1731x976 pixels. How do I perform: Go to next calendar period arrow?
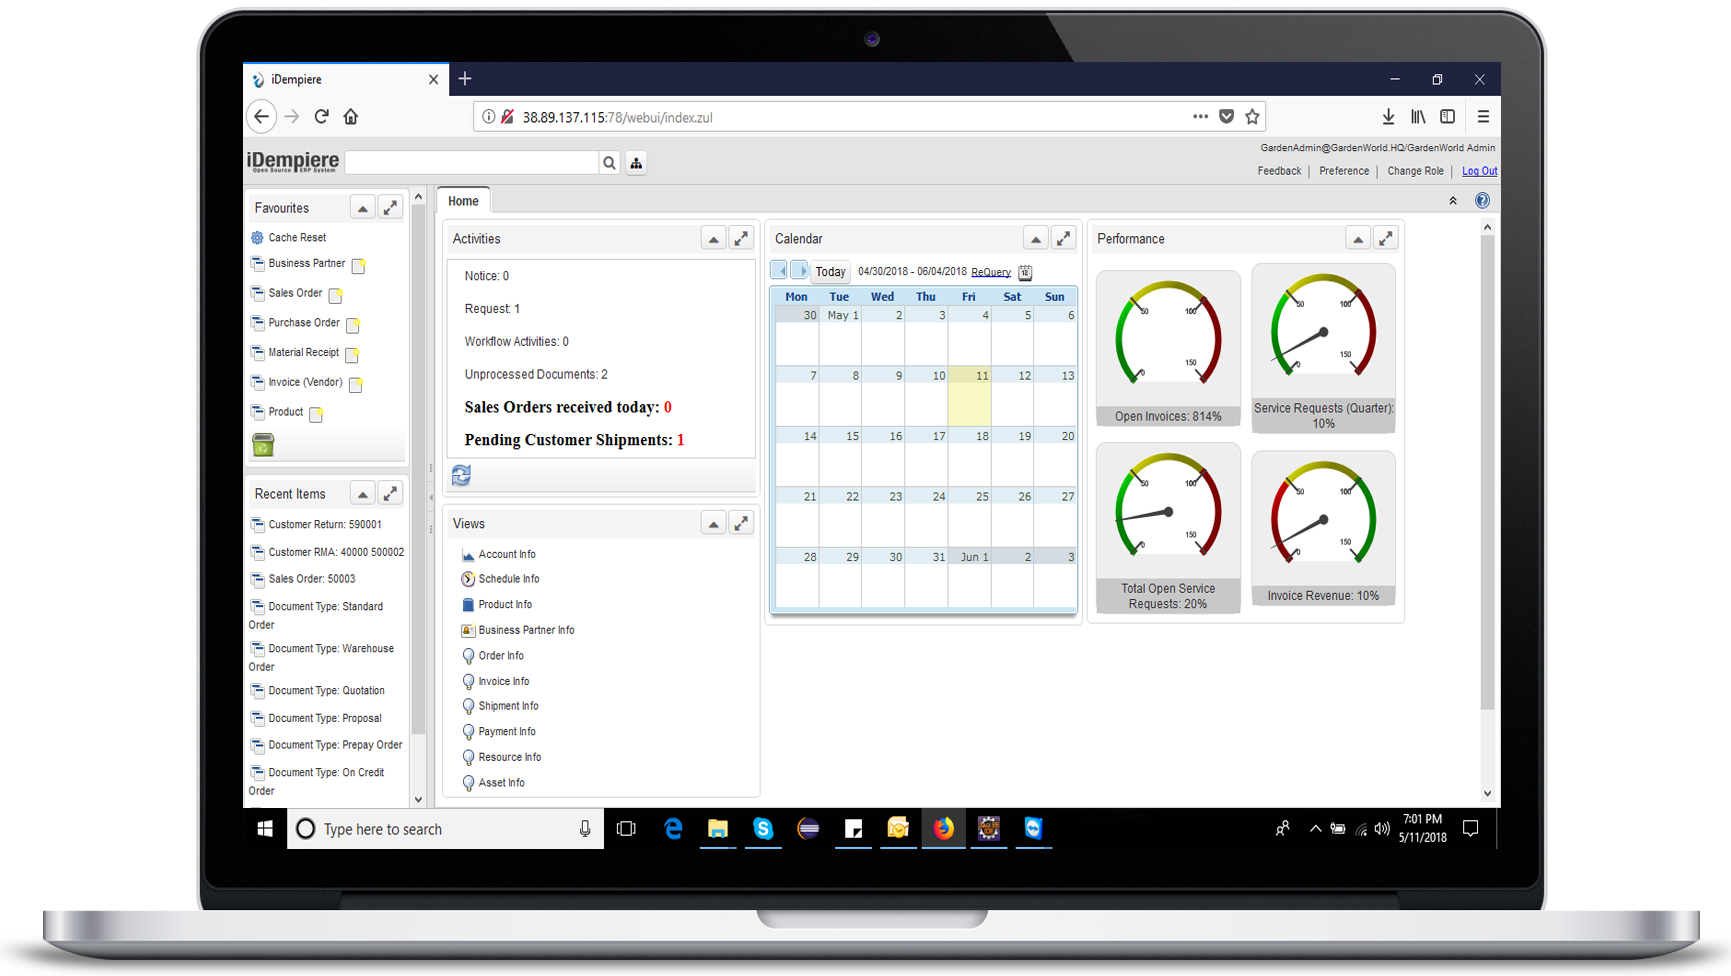tap(799, 270)
